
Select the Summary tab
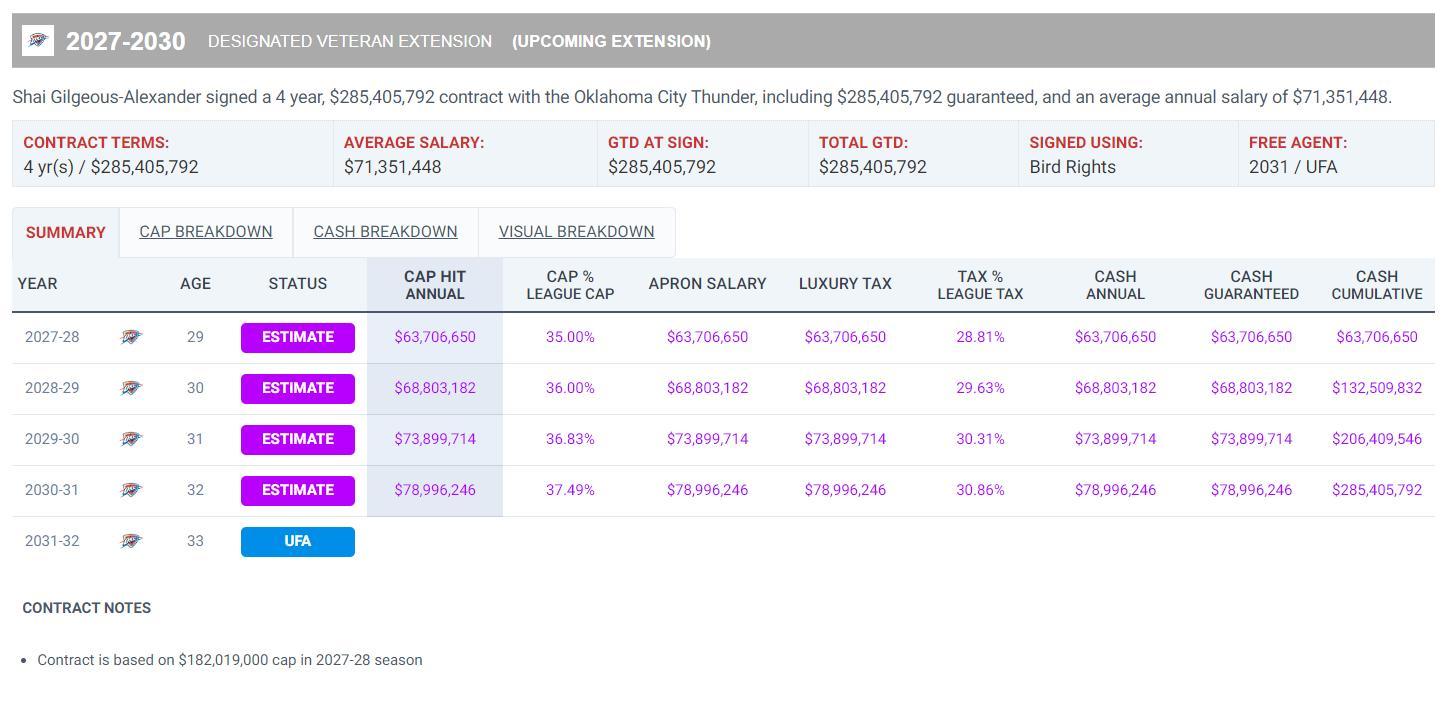65,233
